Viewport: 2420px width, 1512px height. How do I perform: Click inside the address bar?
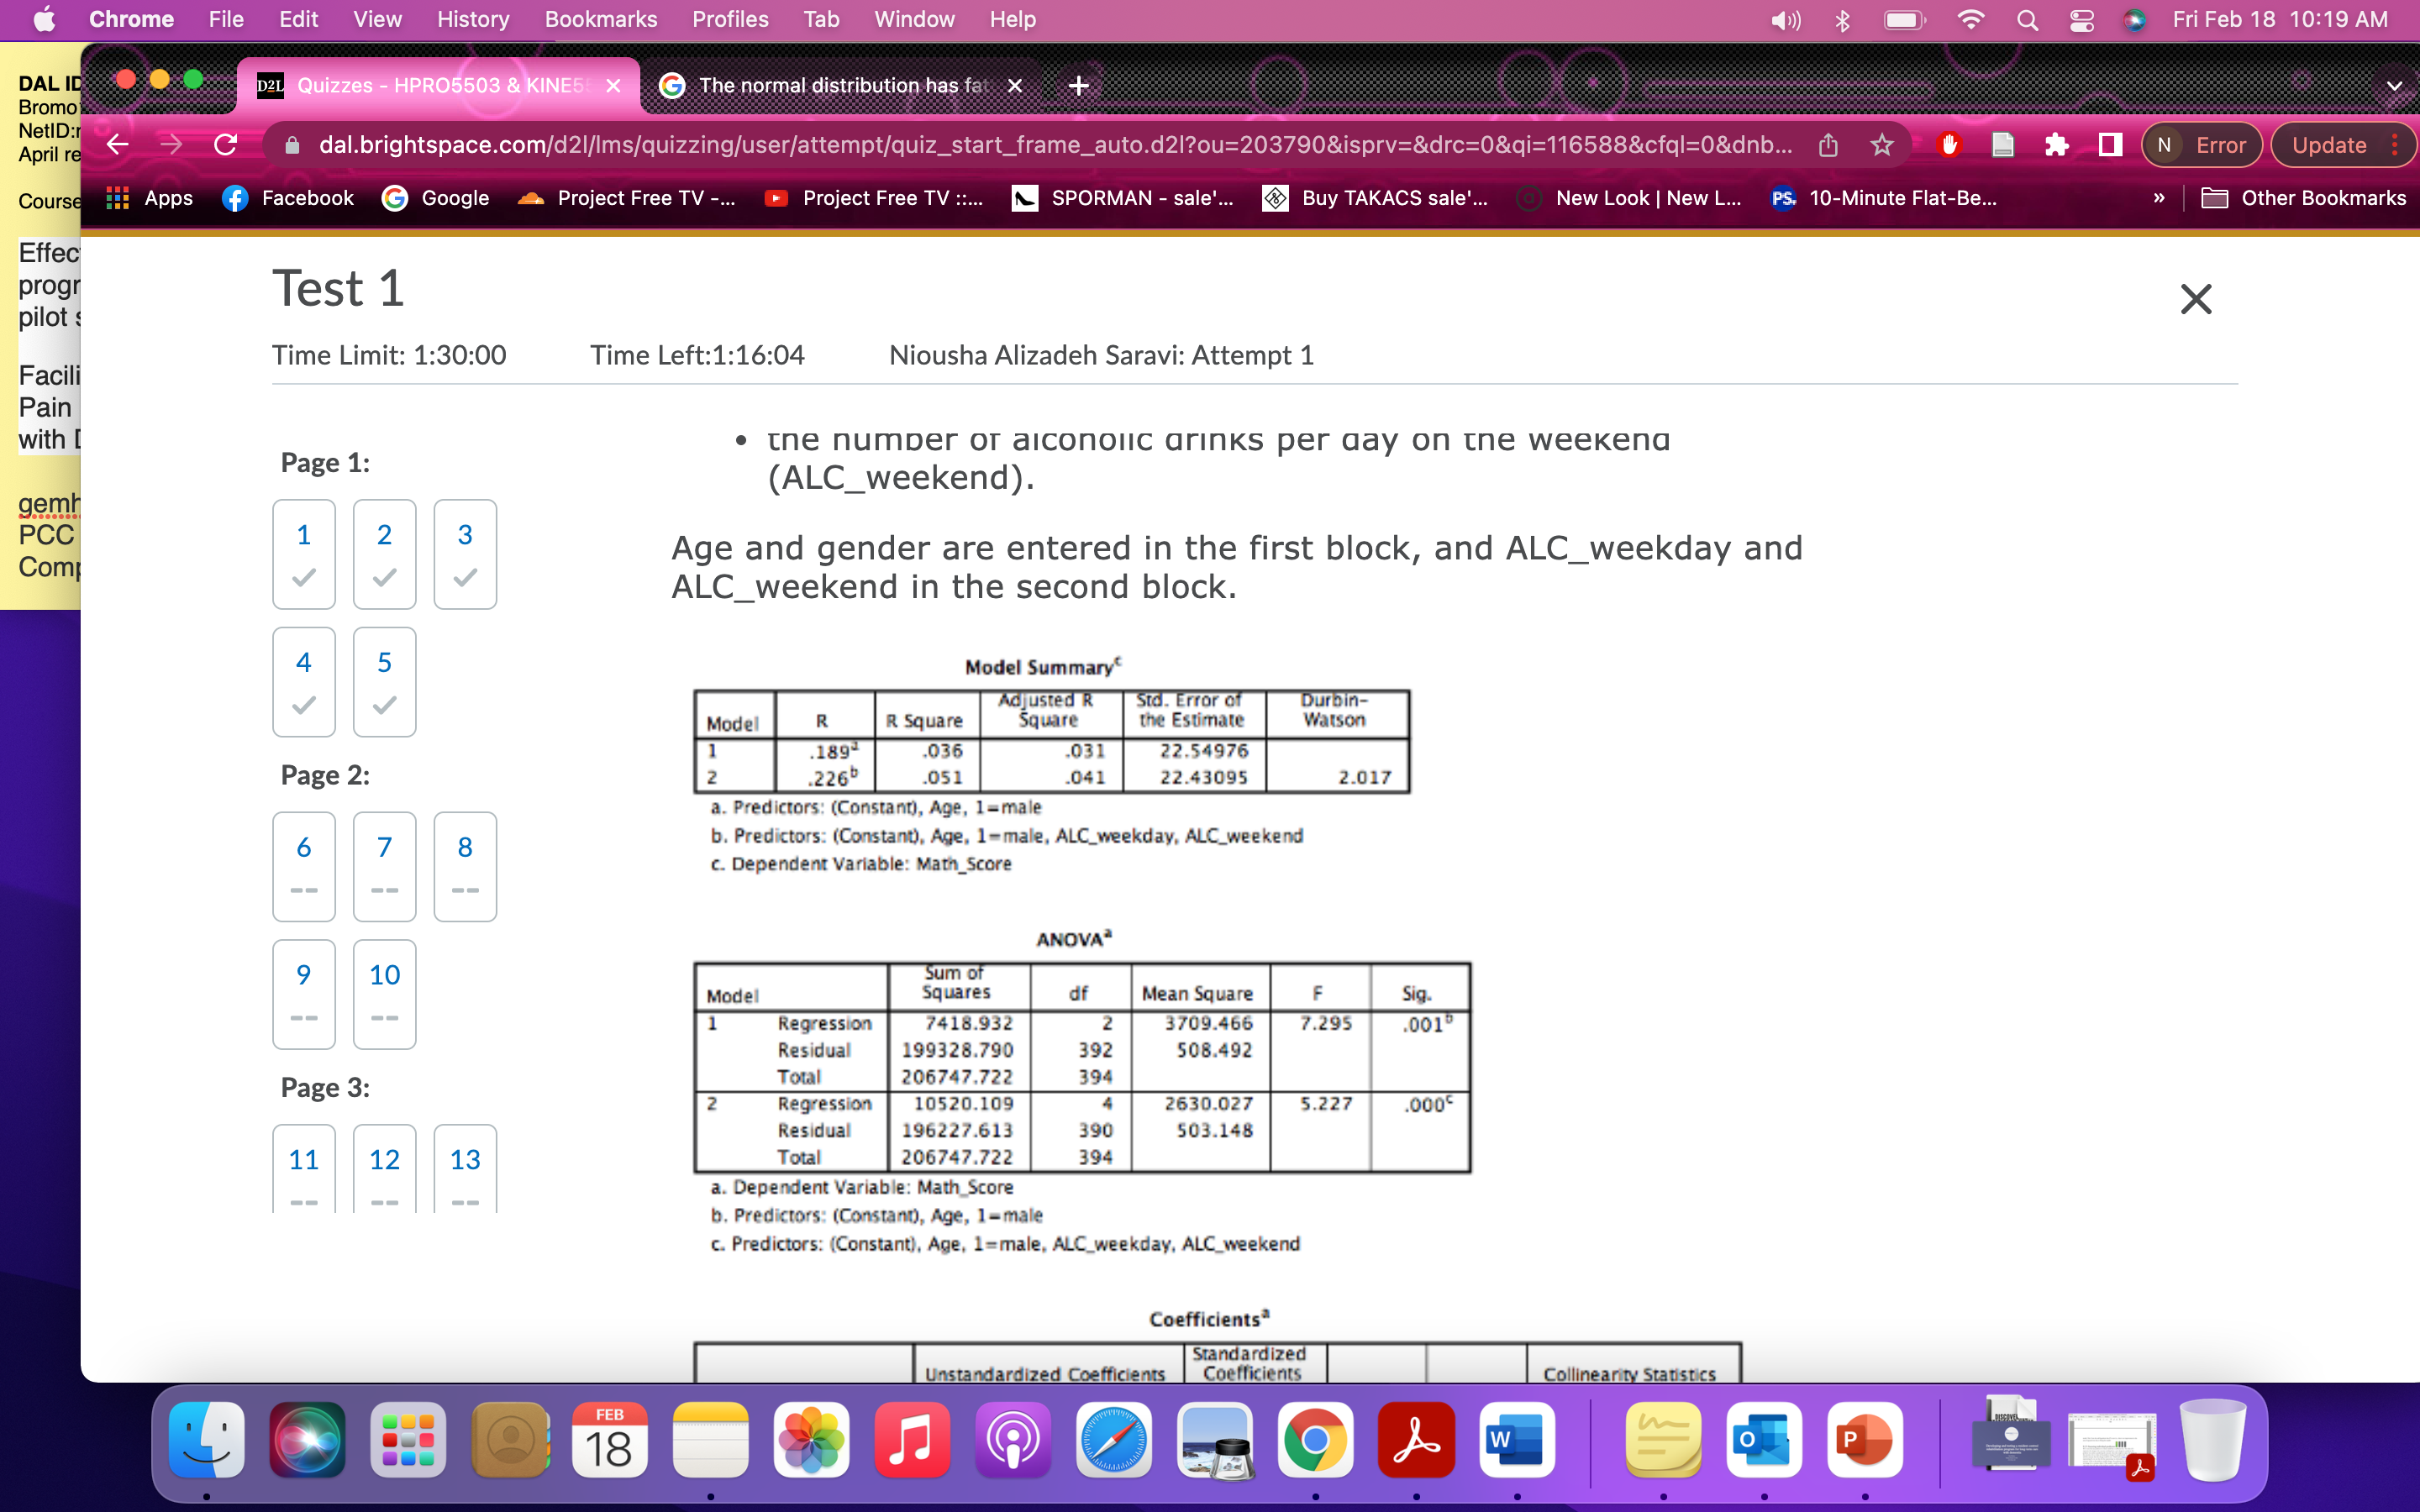point(1000,144)
